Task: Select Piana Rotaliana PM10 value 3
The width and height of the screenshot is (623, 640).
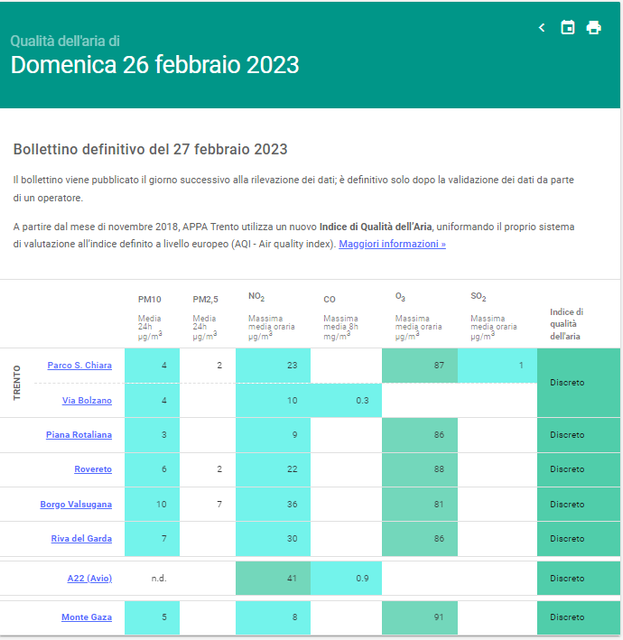Action: [152, 435]
